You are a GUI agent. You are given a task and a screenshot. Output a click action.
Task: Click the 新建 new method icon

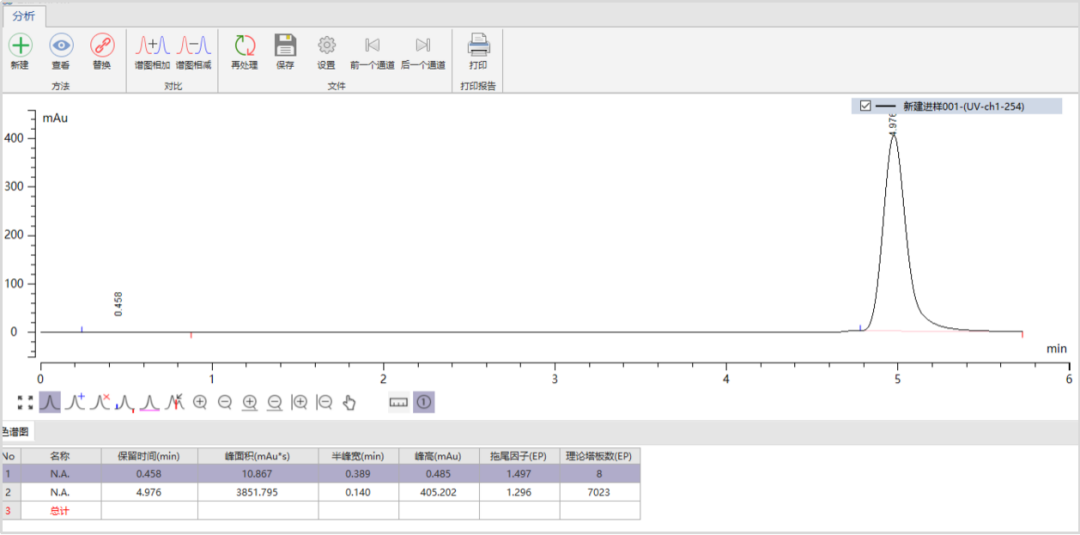(20, 45)
